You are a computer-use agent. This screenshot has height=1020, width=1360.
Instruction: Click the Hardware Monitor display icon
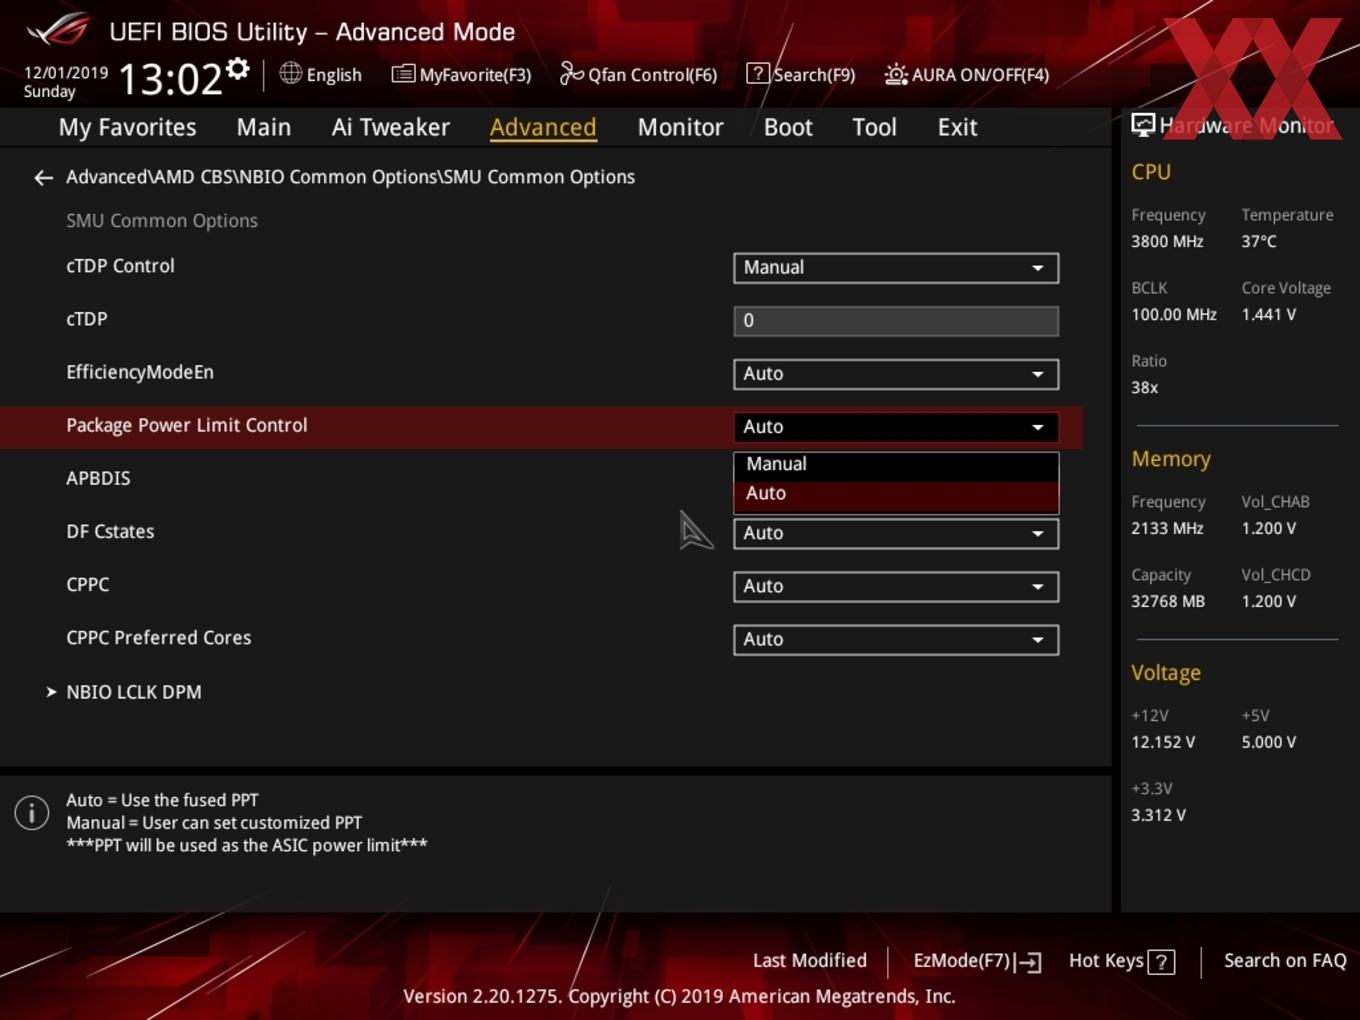click(x=1143, y=125)
